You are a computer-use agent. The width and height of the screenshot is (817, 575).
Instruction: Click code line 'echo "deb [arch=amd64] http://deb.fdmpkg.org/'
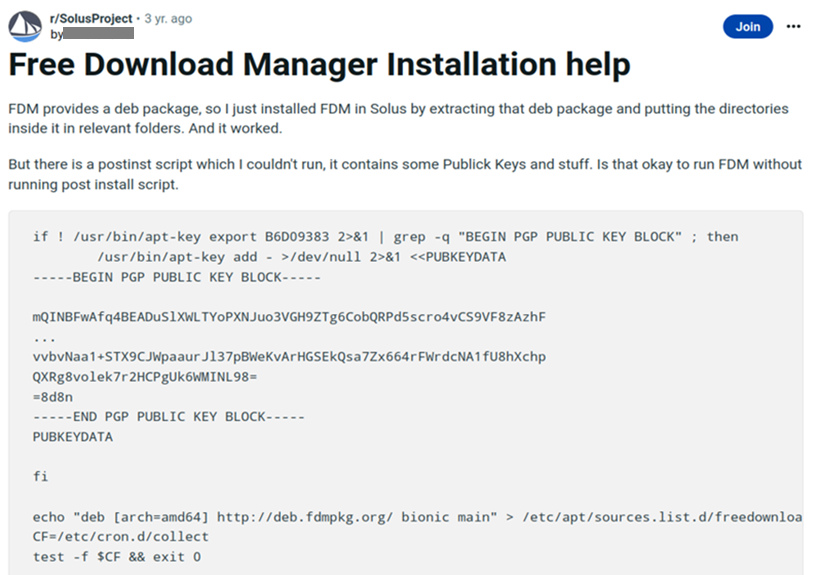(x=417, y=517)
